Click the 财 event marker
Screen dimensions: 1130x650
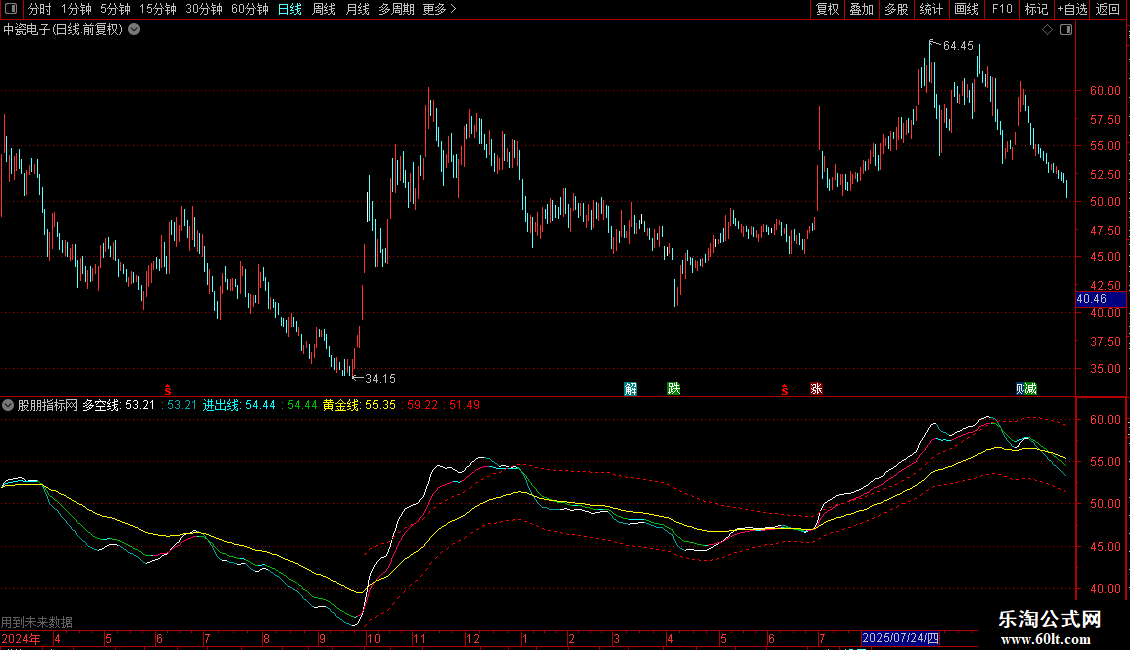tap(1020, 389)
